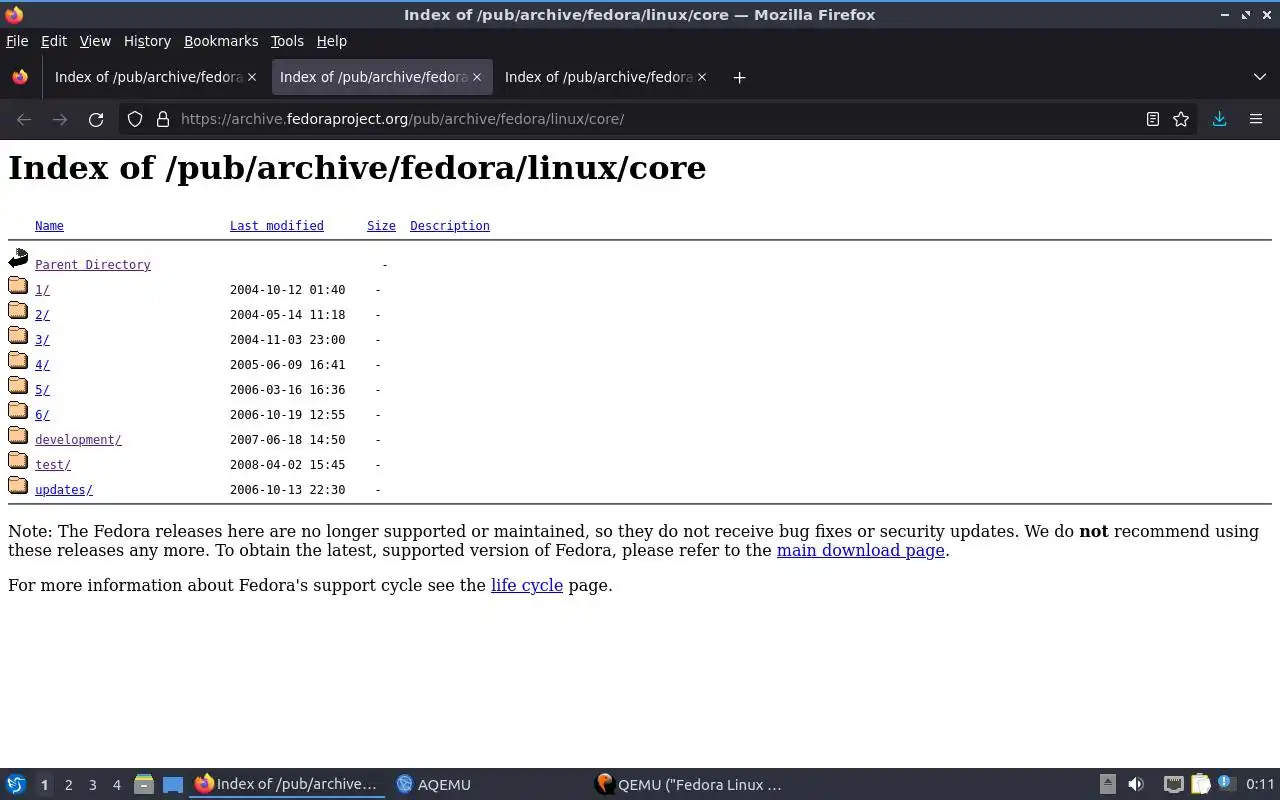Open the 5/ directory link

click(42, 390)
